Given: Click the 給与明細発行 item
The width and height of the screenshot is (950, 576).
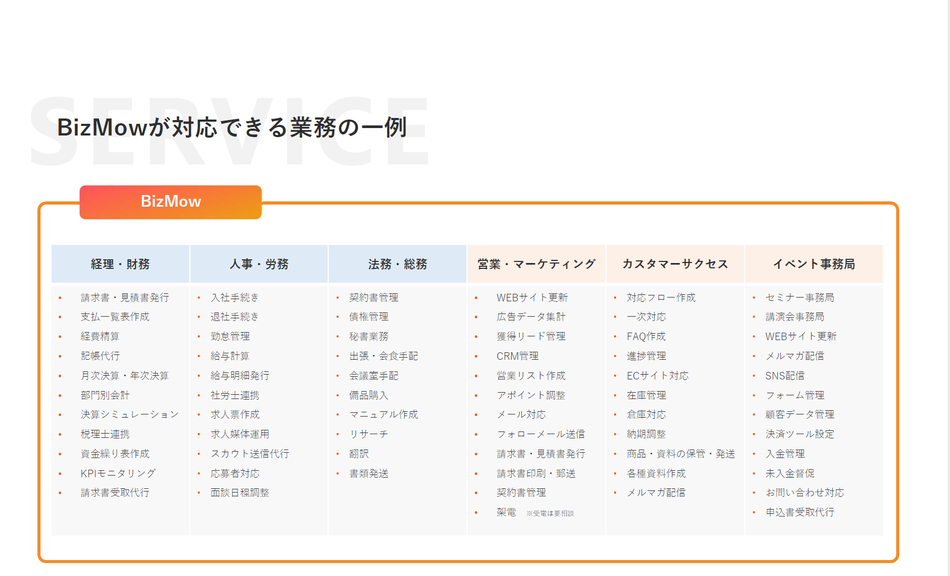Looking at the screenshot, I should coord(240,376).
